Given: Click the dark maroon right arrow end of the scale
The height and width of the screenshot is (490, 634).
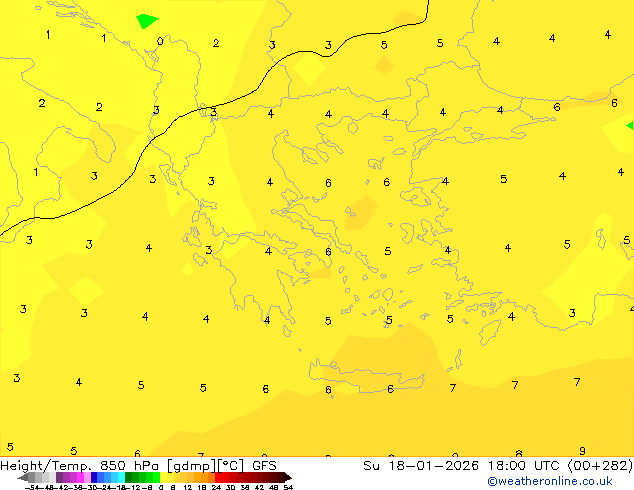Looking at the screenshot, I should pyautogui.click(x=287, y=478).
